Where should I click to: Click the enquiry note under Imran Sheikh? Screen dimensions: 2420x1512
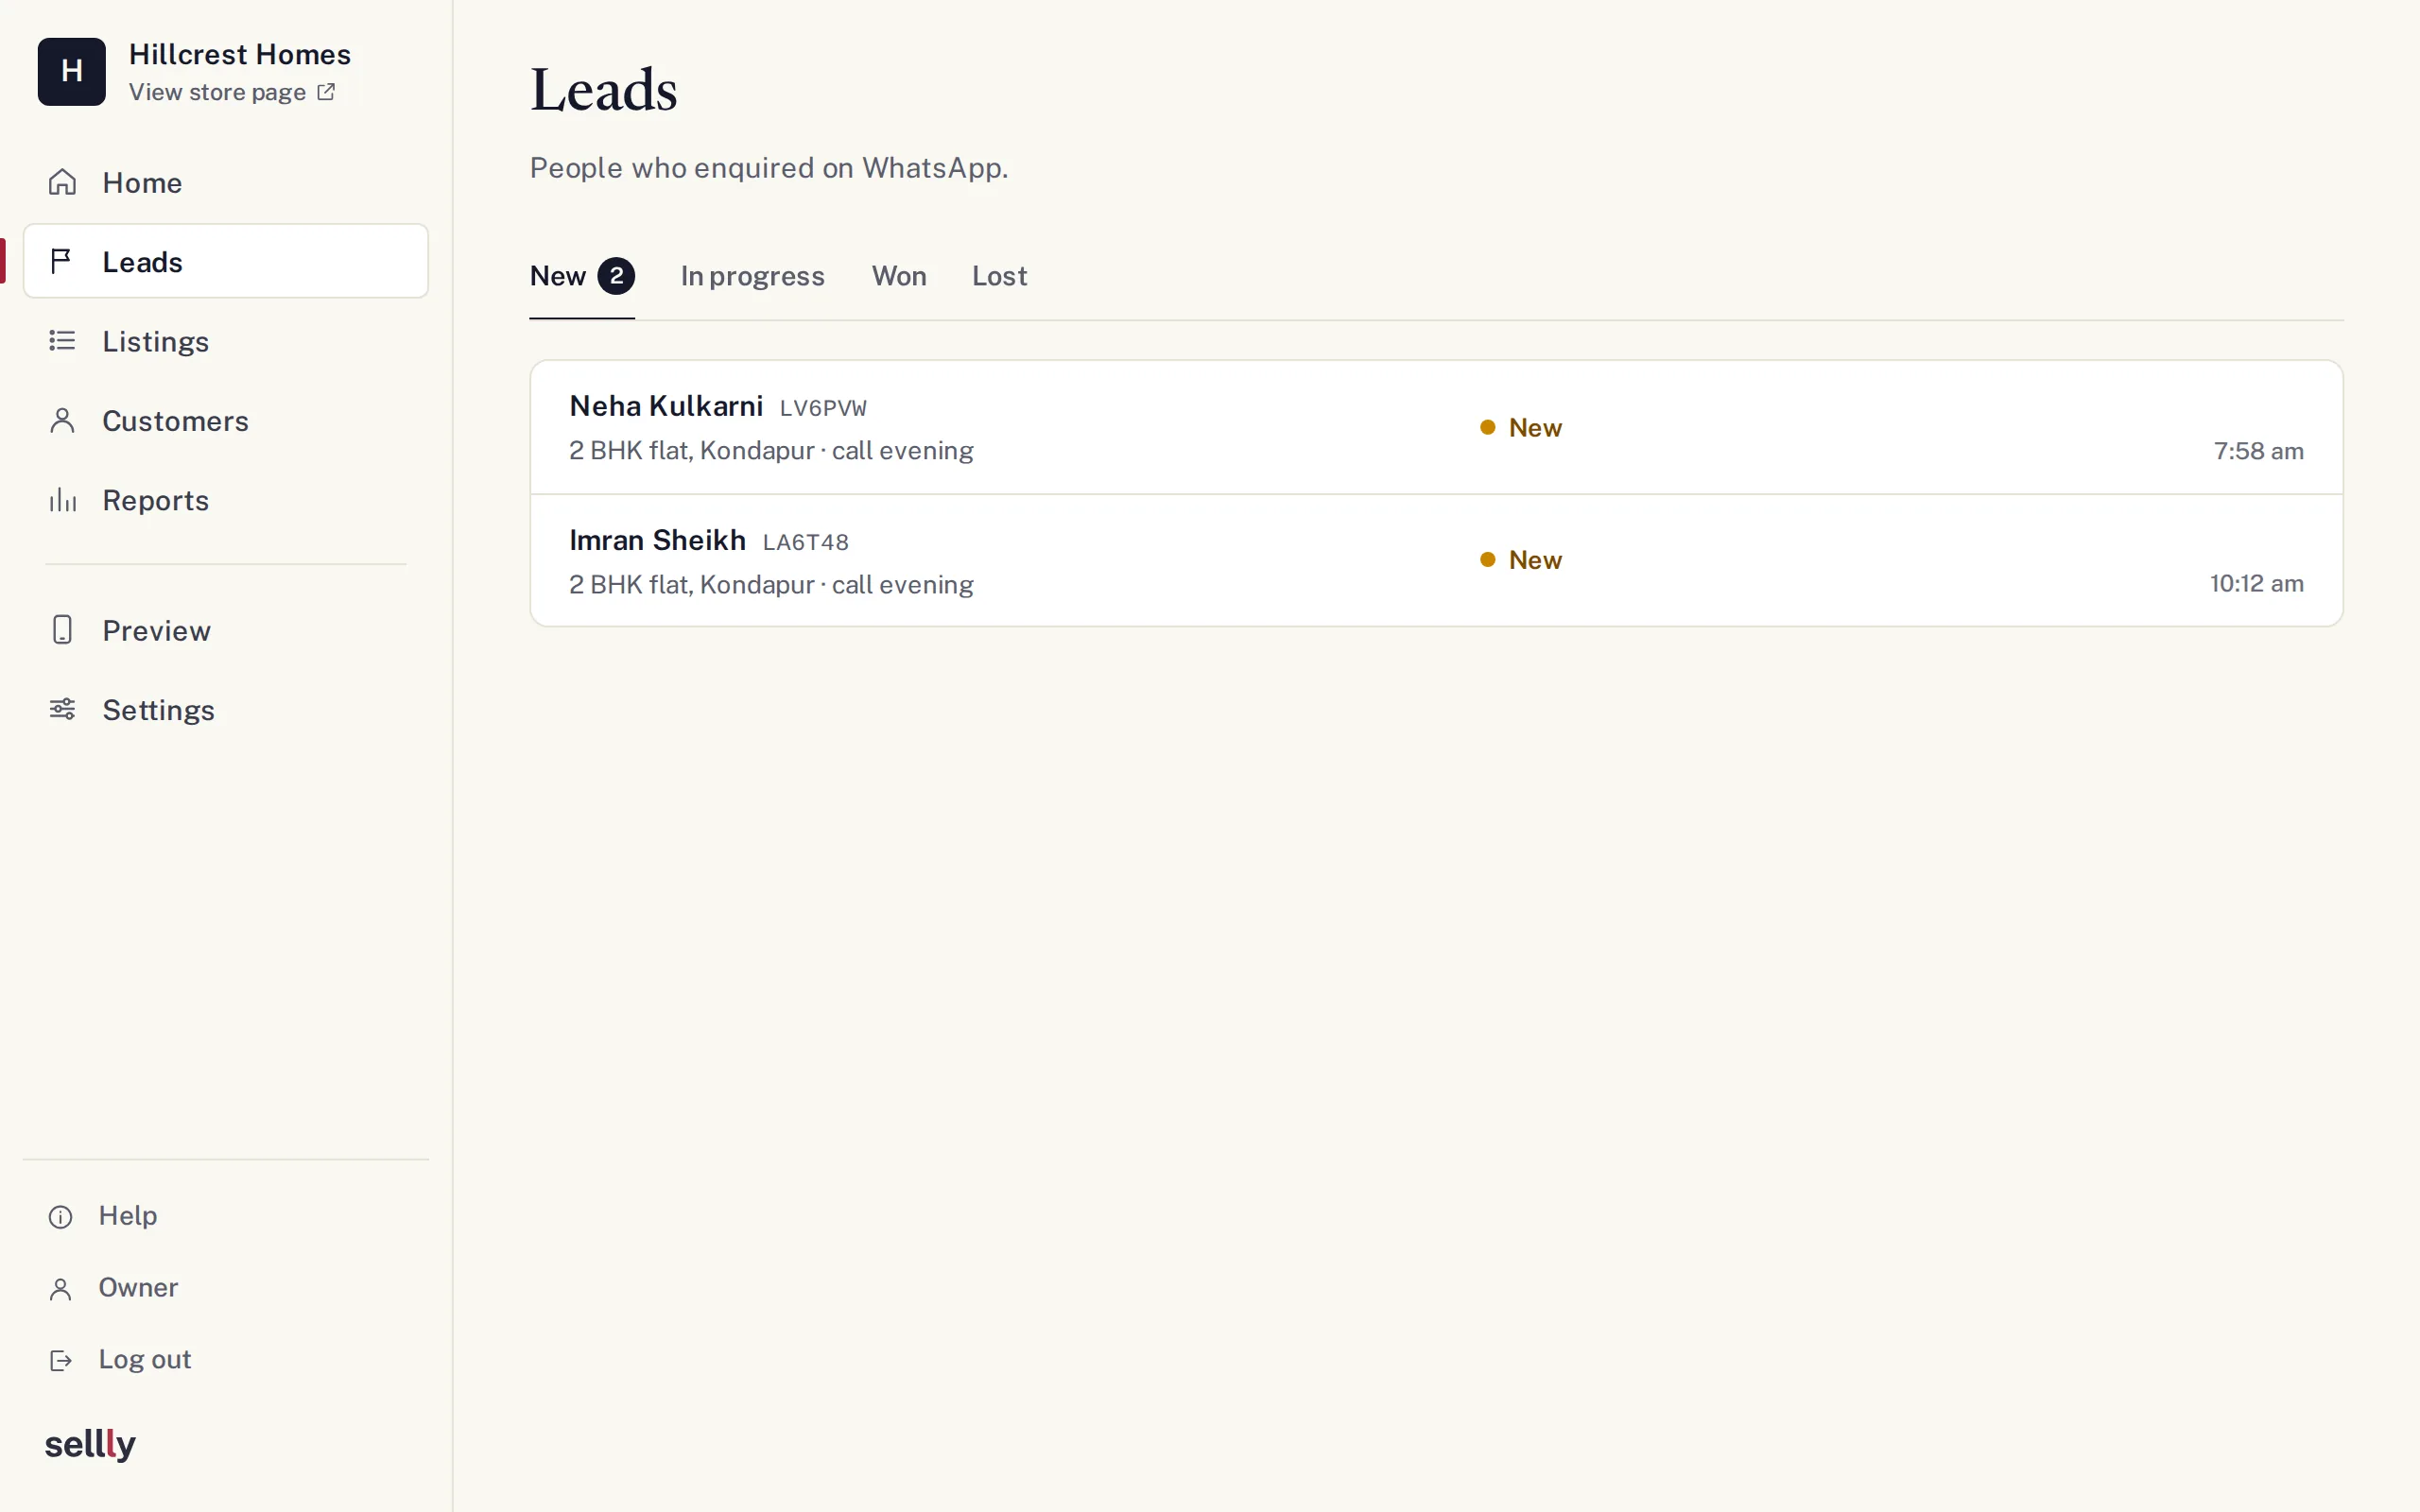click(771, 584)
